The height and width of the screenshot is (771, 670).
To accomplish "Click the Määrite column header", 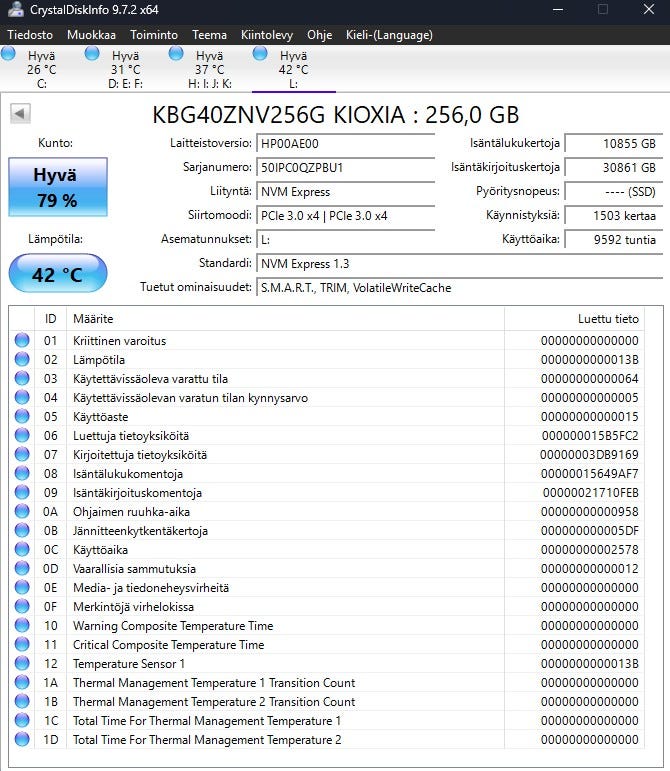I will click(284, 319).
